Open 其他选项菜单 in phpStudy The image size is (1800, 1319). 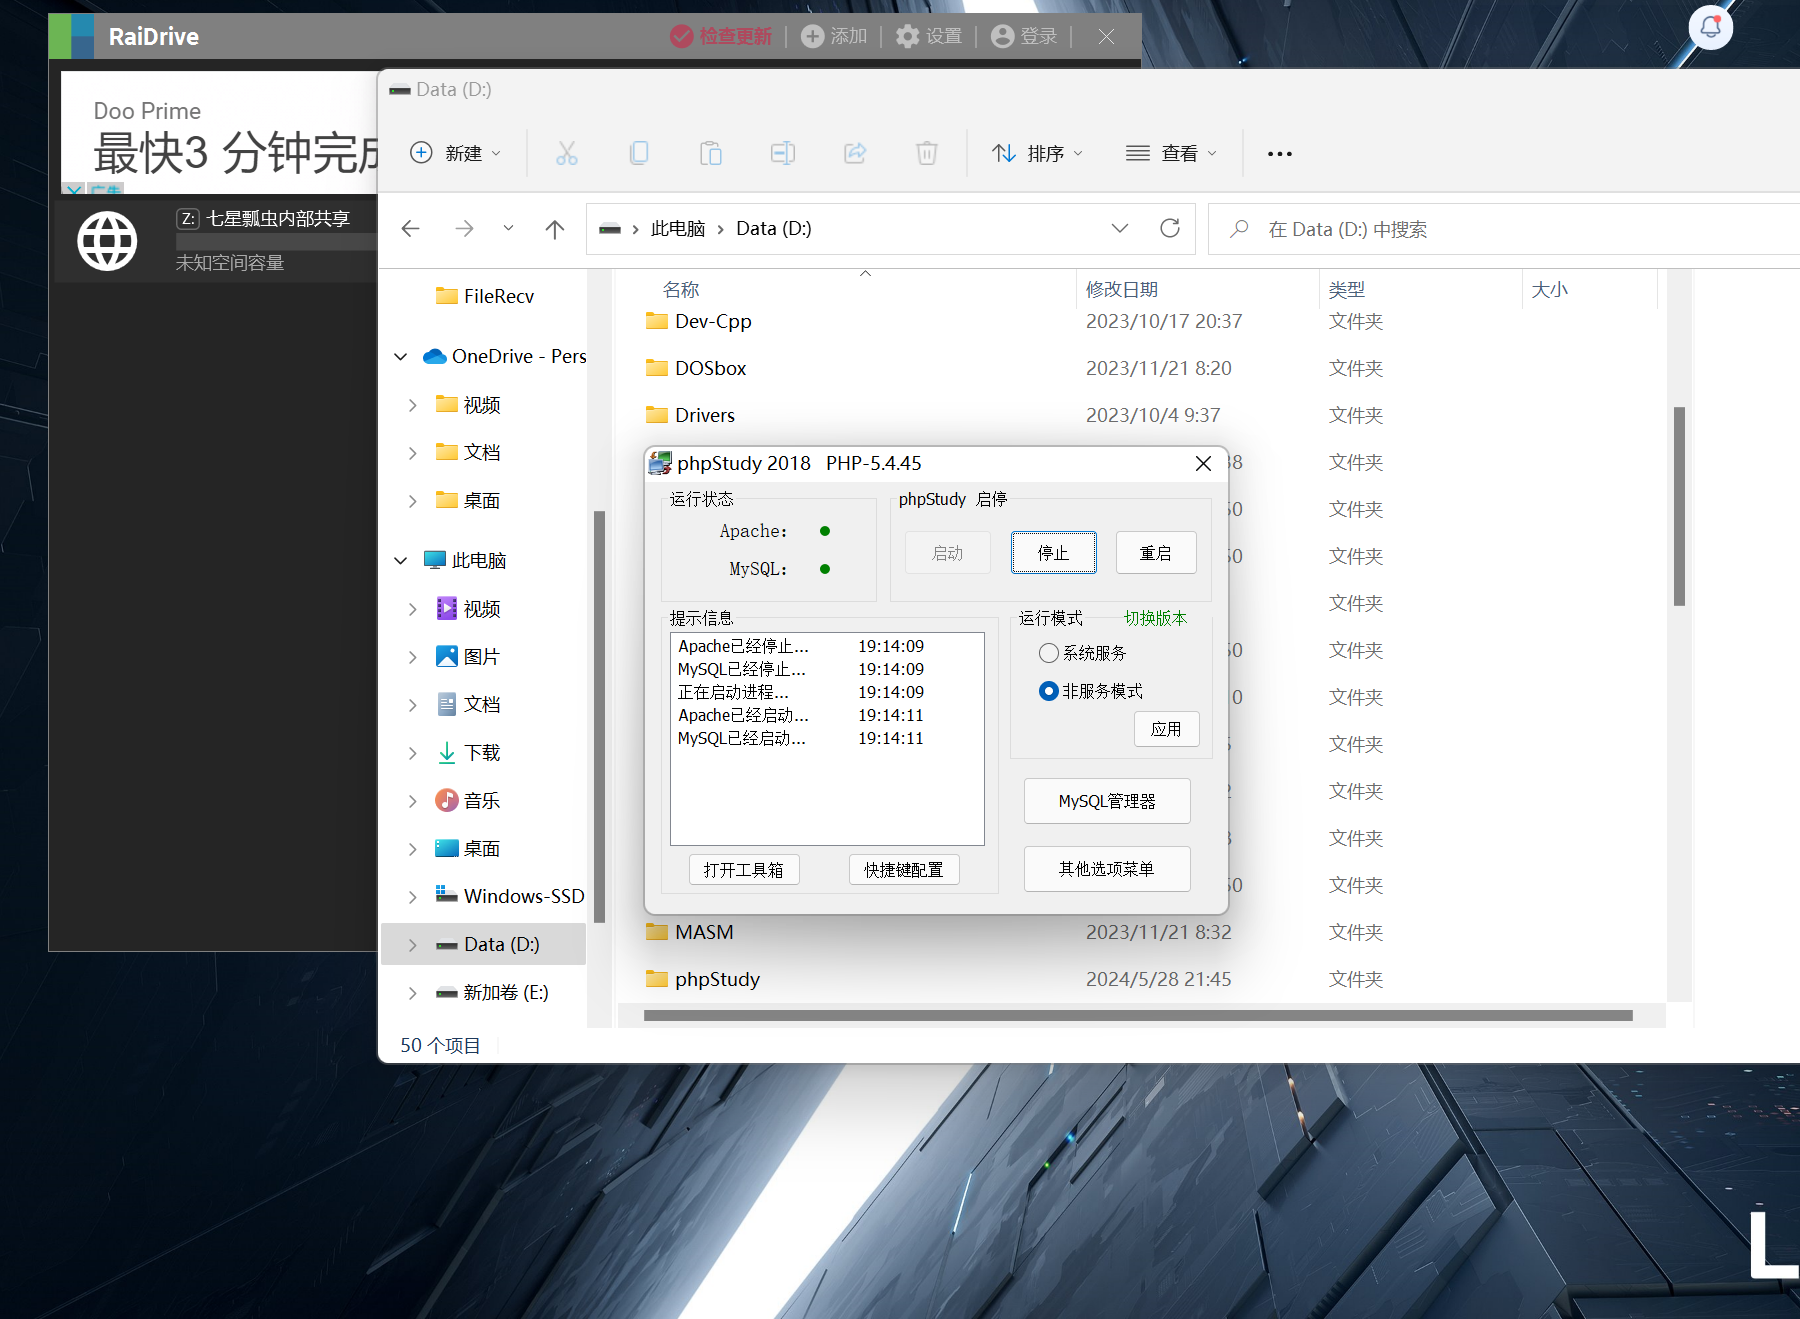coord(1107,869)
